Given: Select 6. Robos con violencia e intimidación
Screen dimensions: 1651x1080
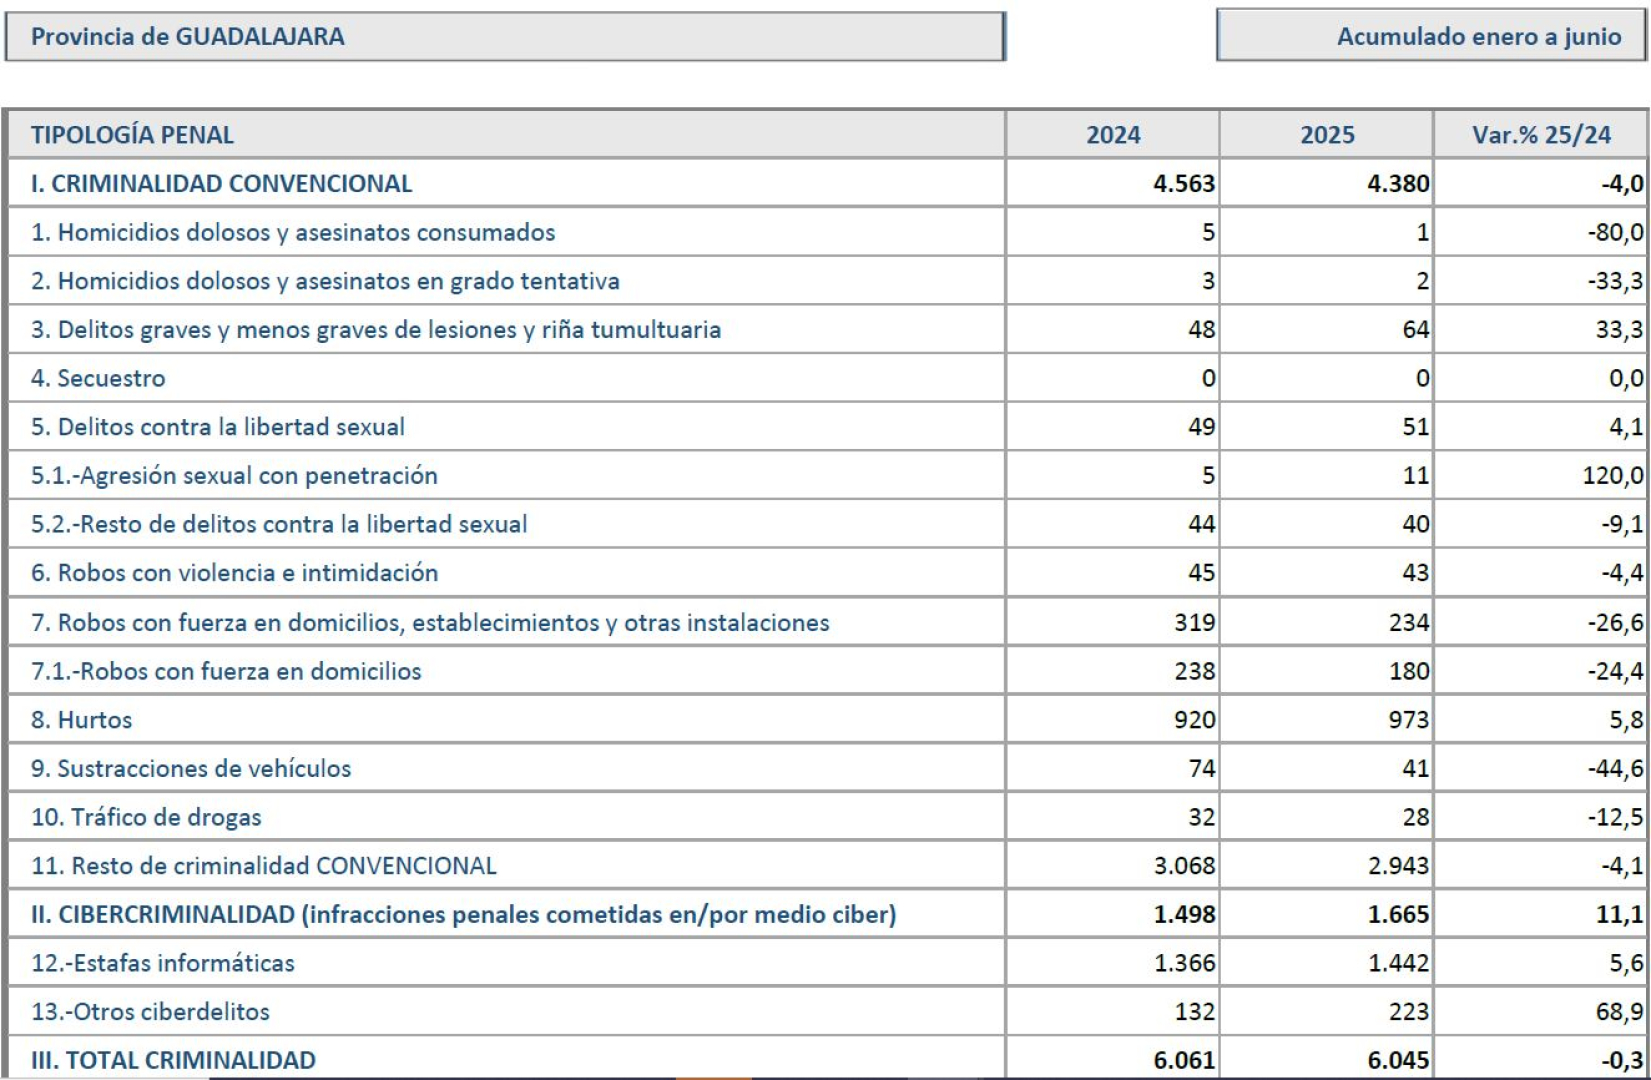Looking at the screenshot, I should (x=234, y=573).
